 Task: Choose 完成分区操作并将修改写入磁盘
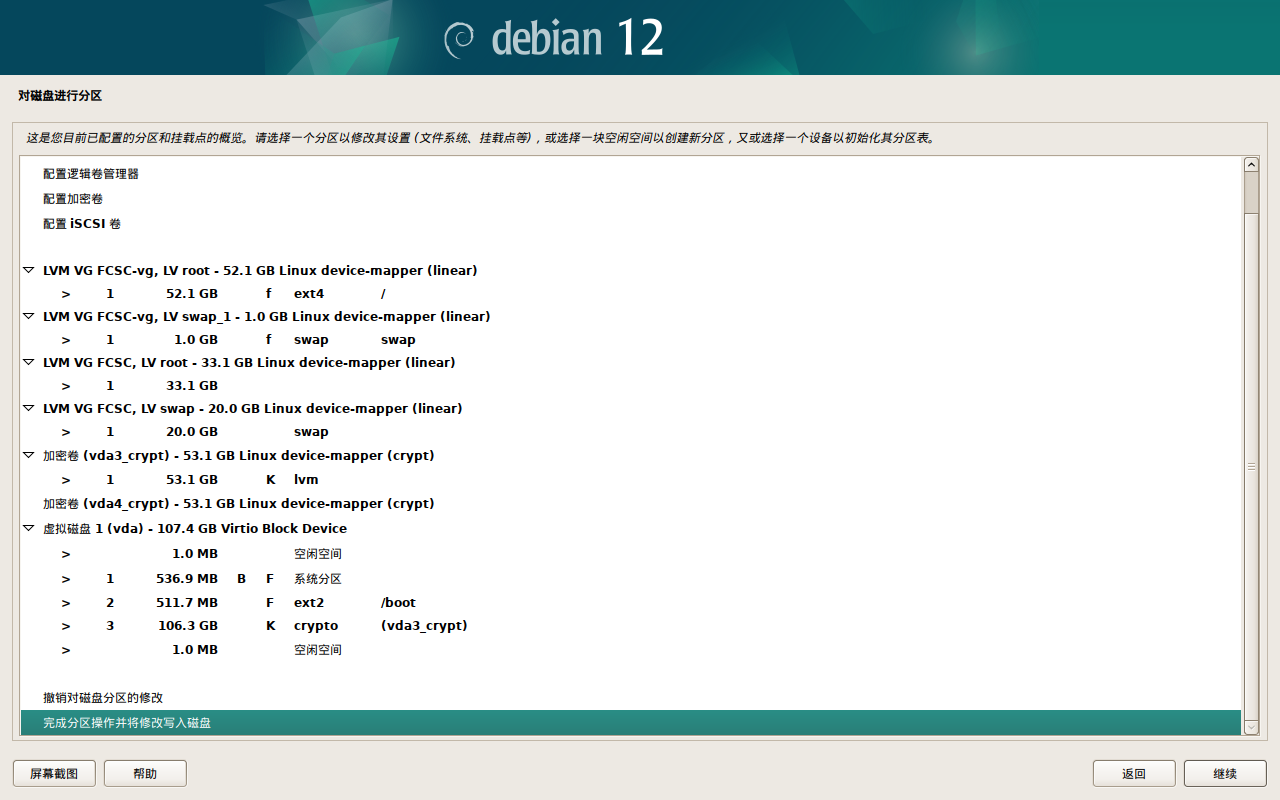pos(631,723)
